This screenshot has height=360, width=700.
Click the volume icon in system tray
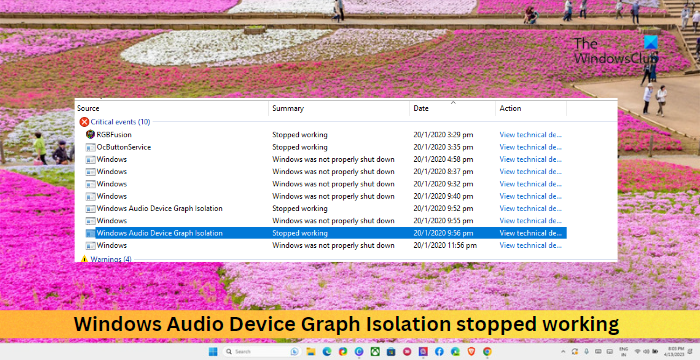646,352
